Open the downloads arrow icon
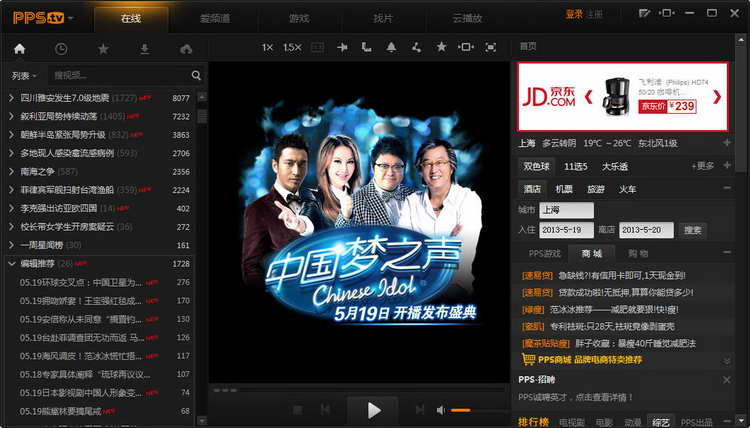The width and height of the screenshot is (750, 428). (x=144, y=49)
